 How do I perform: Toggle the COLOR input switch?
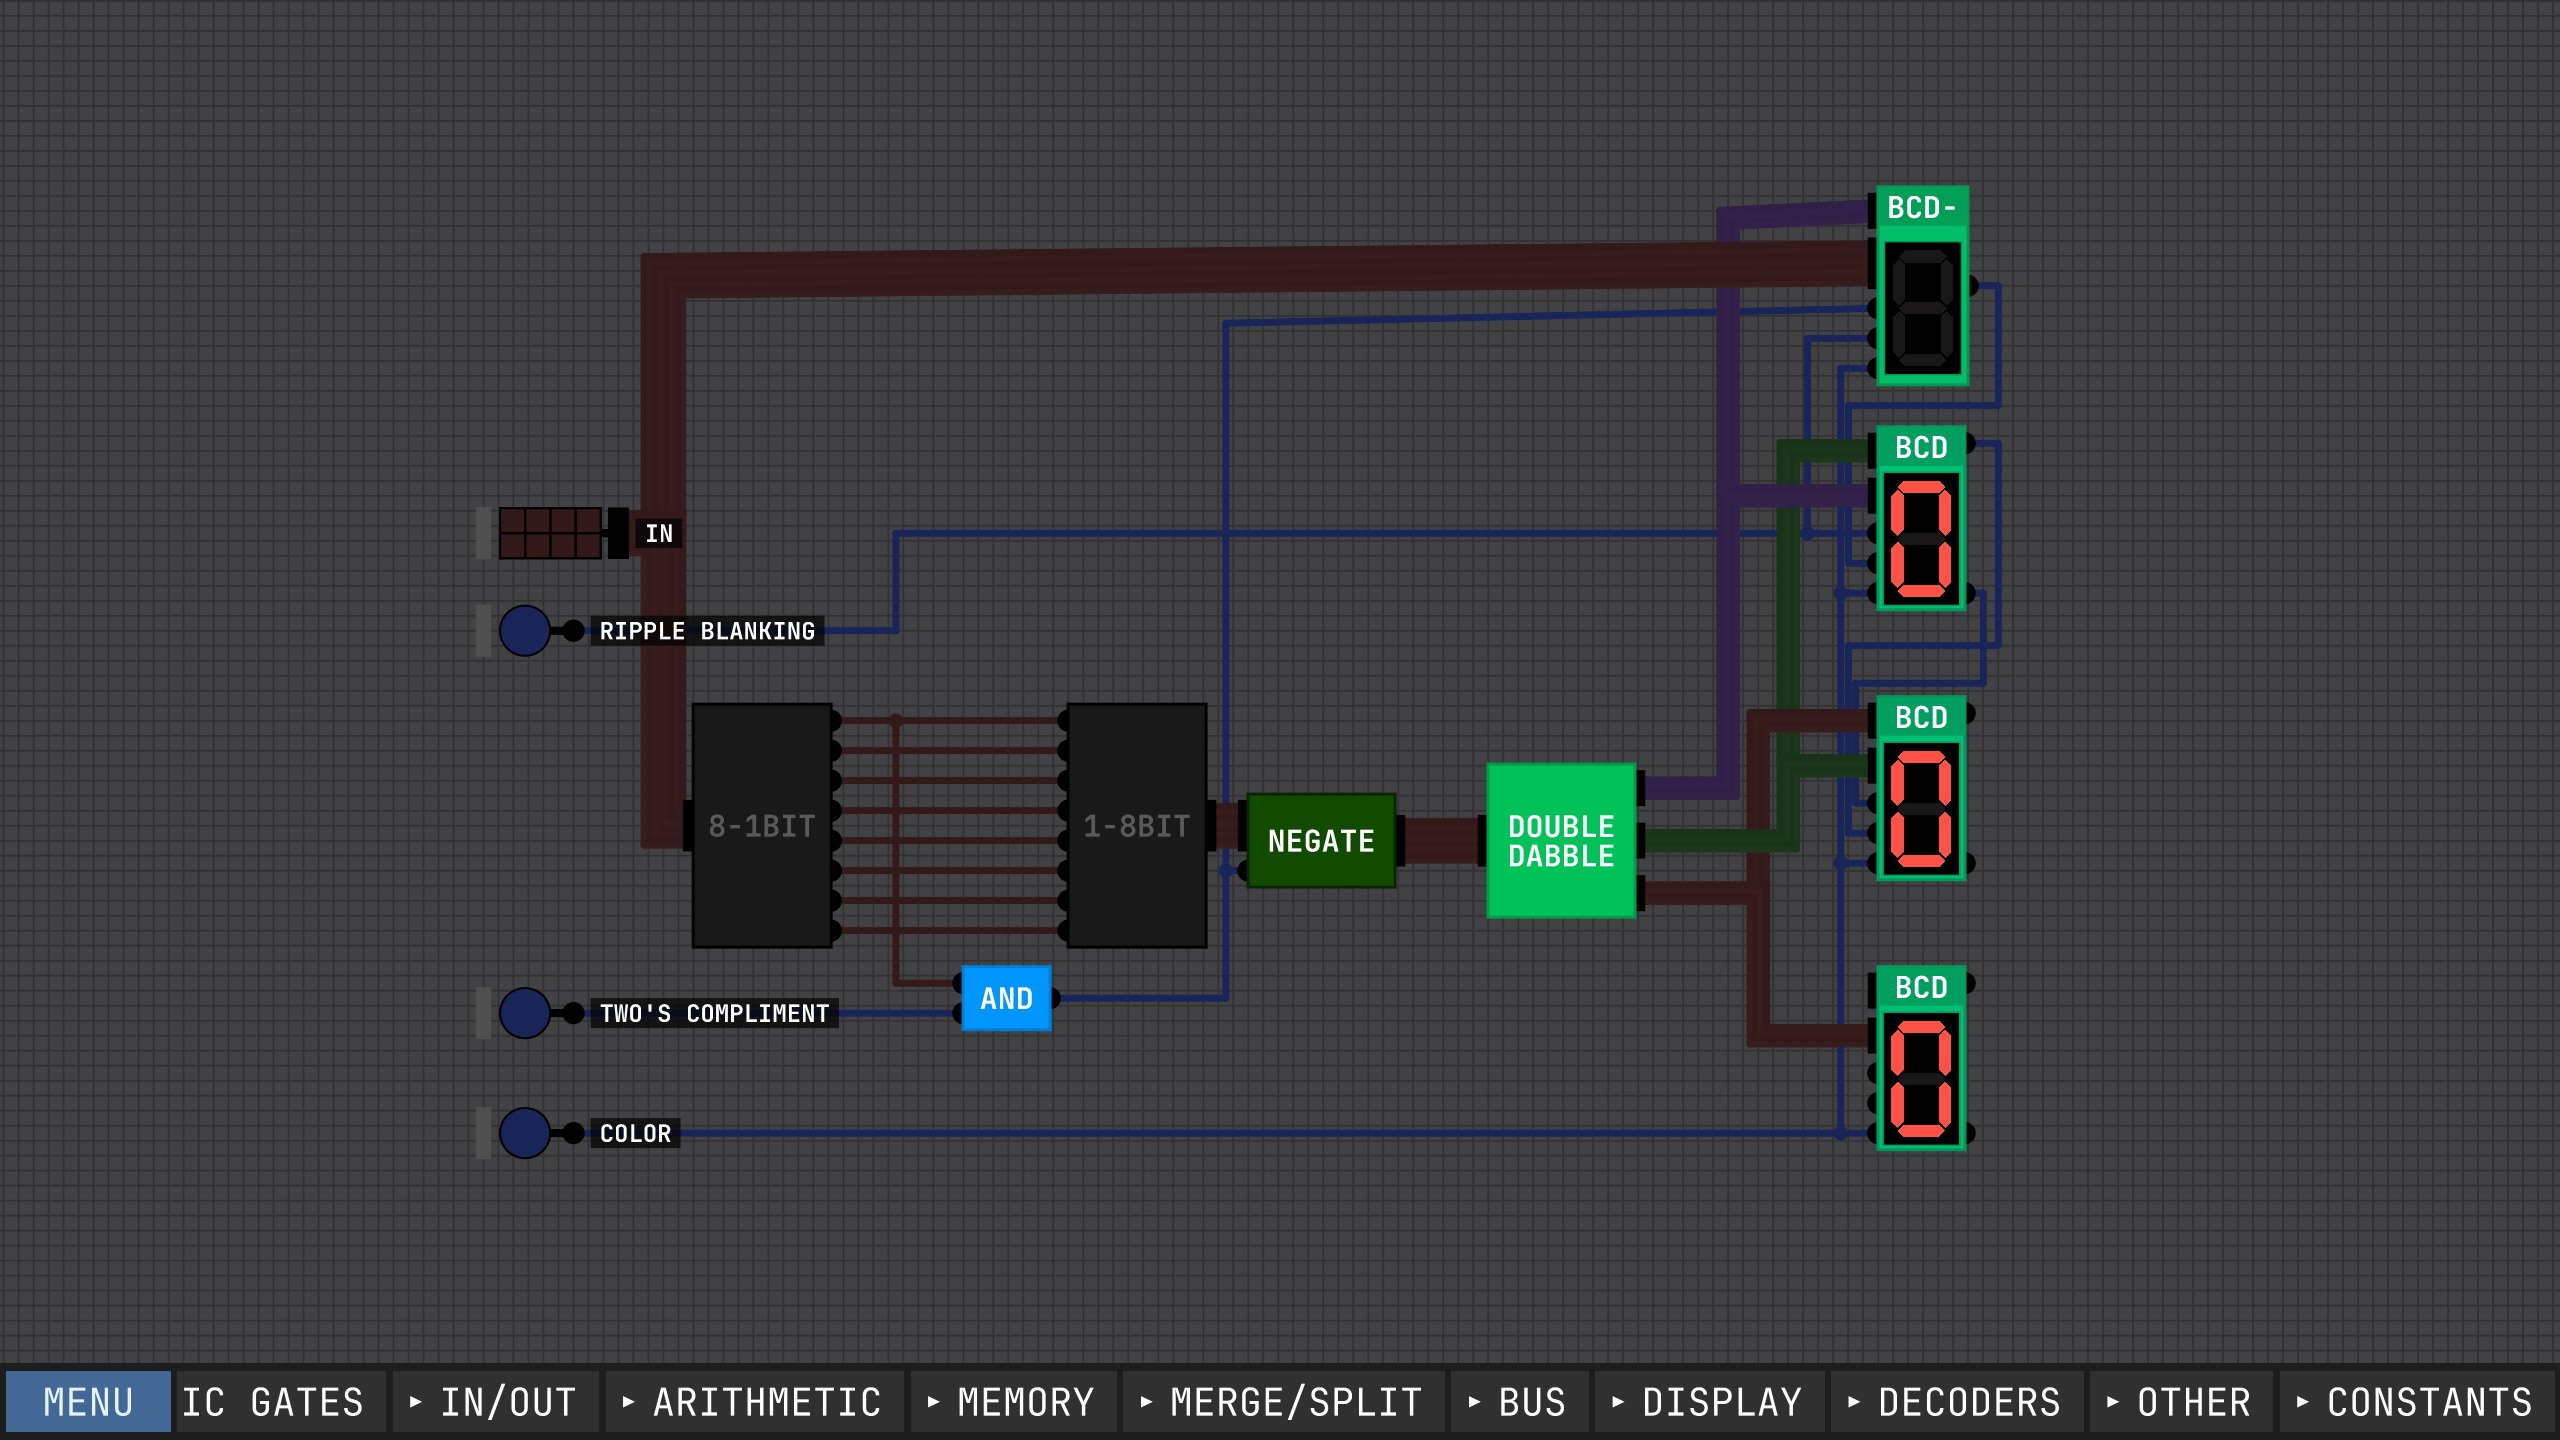point(524,1133)
